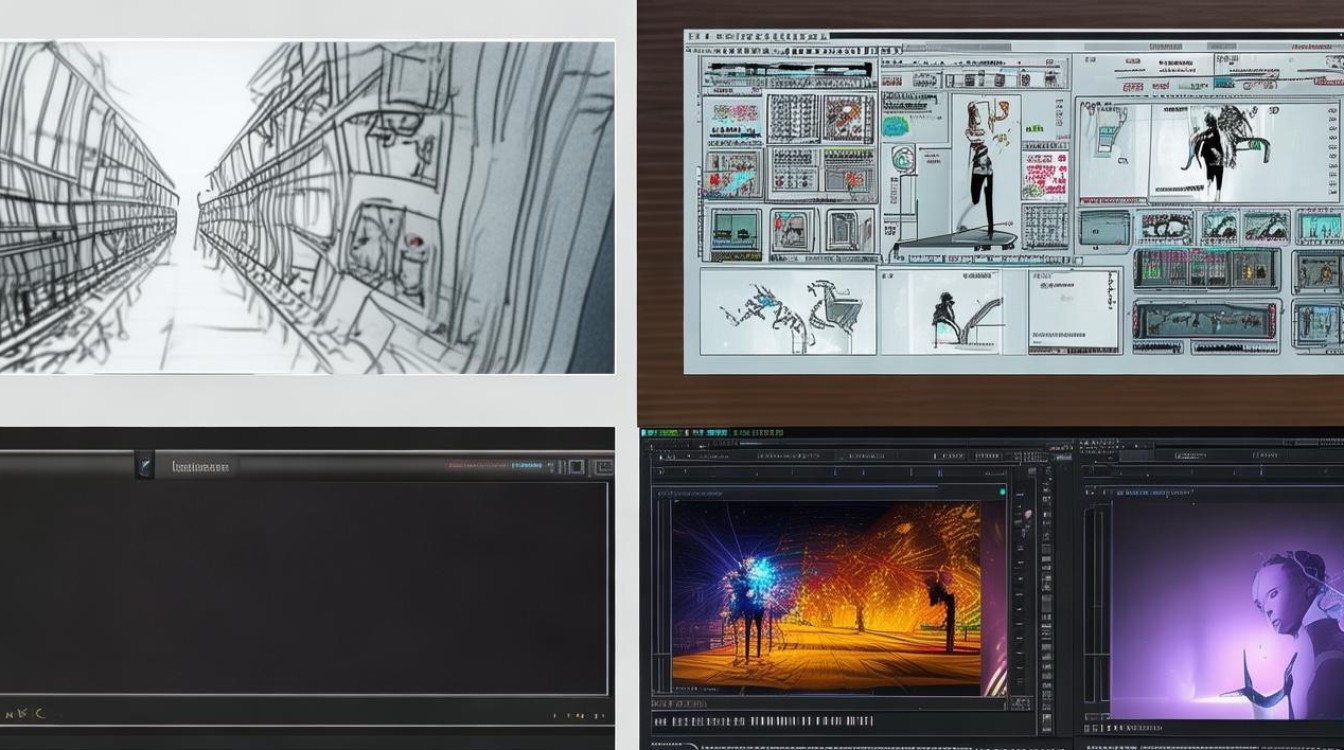
Task: Select the tab beside the blue-streak icon
Action: point(200,466)
